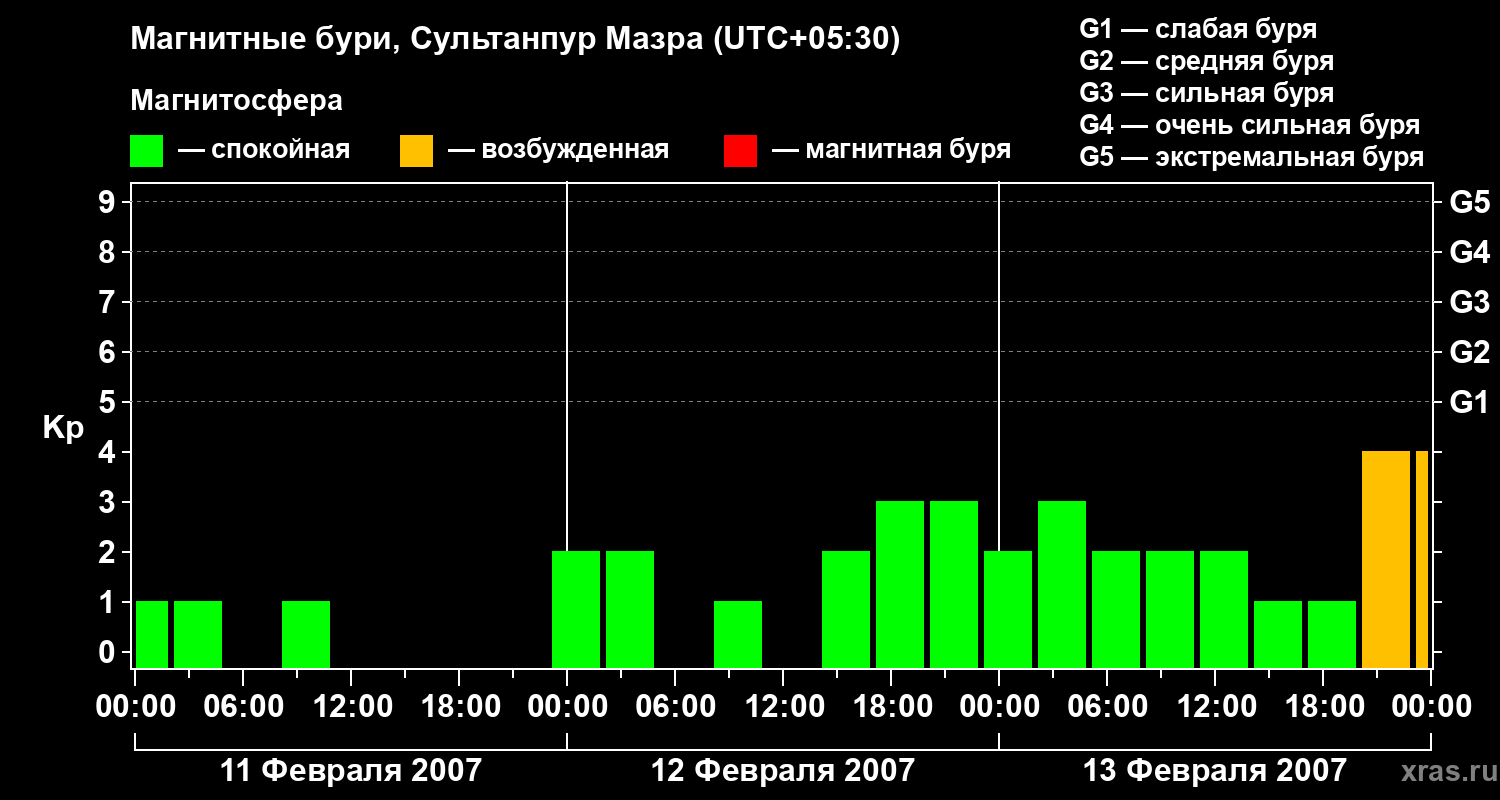1500x800 pixels.
Task: Click the '12:00' tick label for 13 February
Action: pos(1216,706)
